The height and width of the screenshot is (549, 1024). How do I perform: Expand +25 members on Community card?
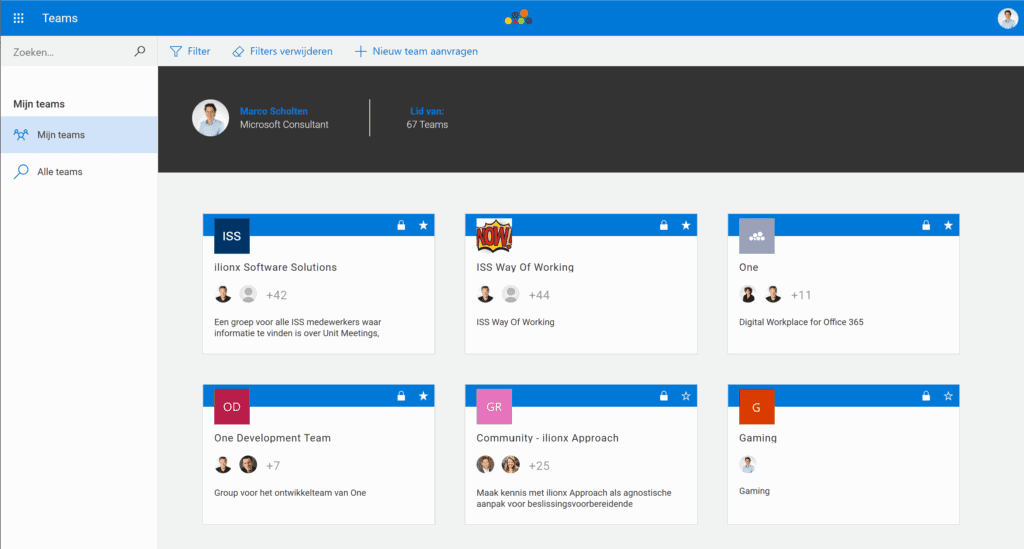tap(539, 466)
